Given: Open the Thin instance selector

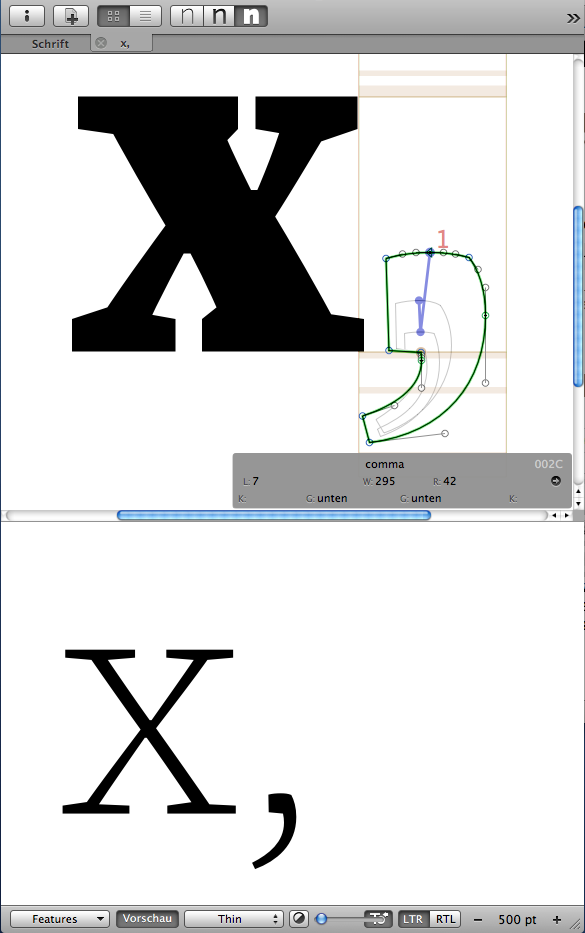Looking at the screenshot, I should 233,919.
